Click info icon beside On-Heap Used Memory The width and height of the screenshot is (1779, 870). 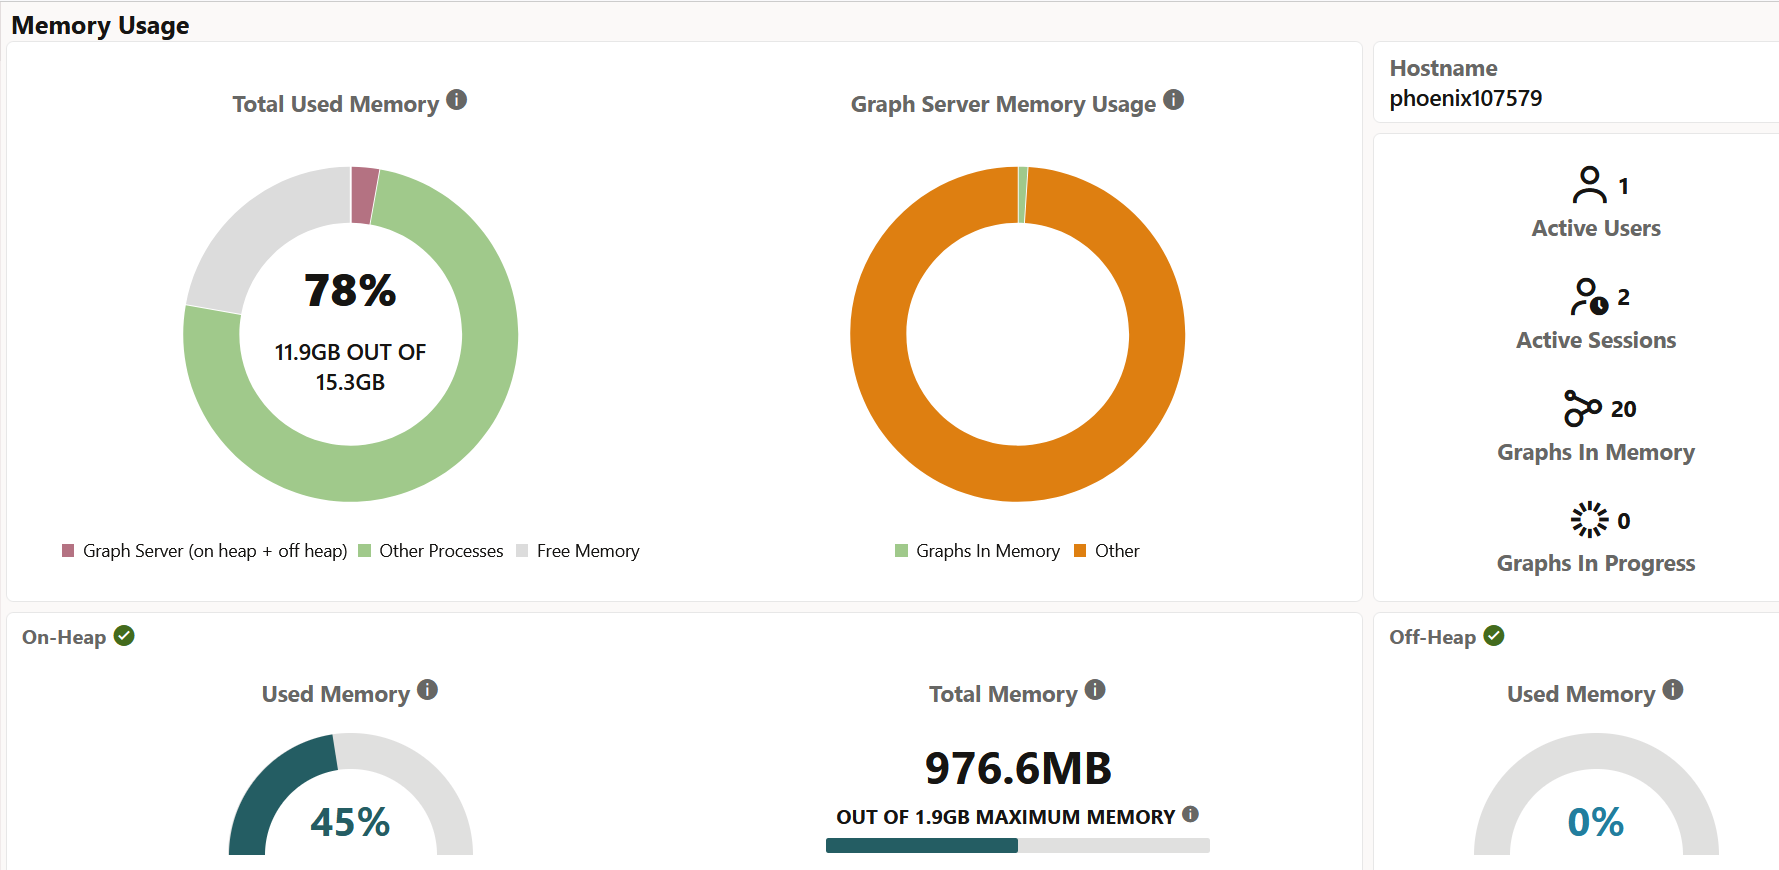click(x=427, y=690)
